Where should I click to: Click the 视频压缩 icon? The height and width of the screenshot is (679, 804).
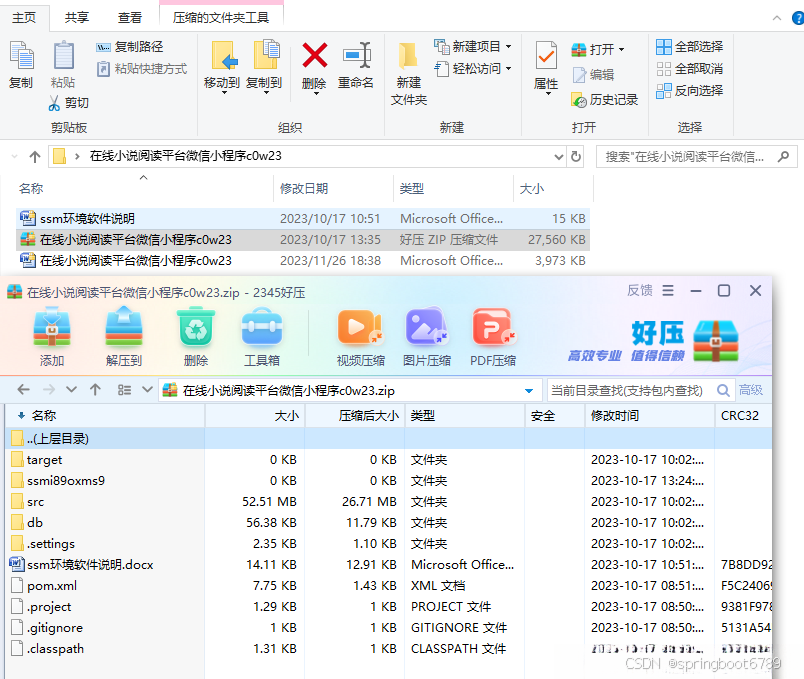tap(360, 327)
